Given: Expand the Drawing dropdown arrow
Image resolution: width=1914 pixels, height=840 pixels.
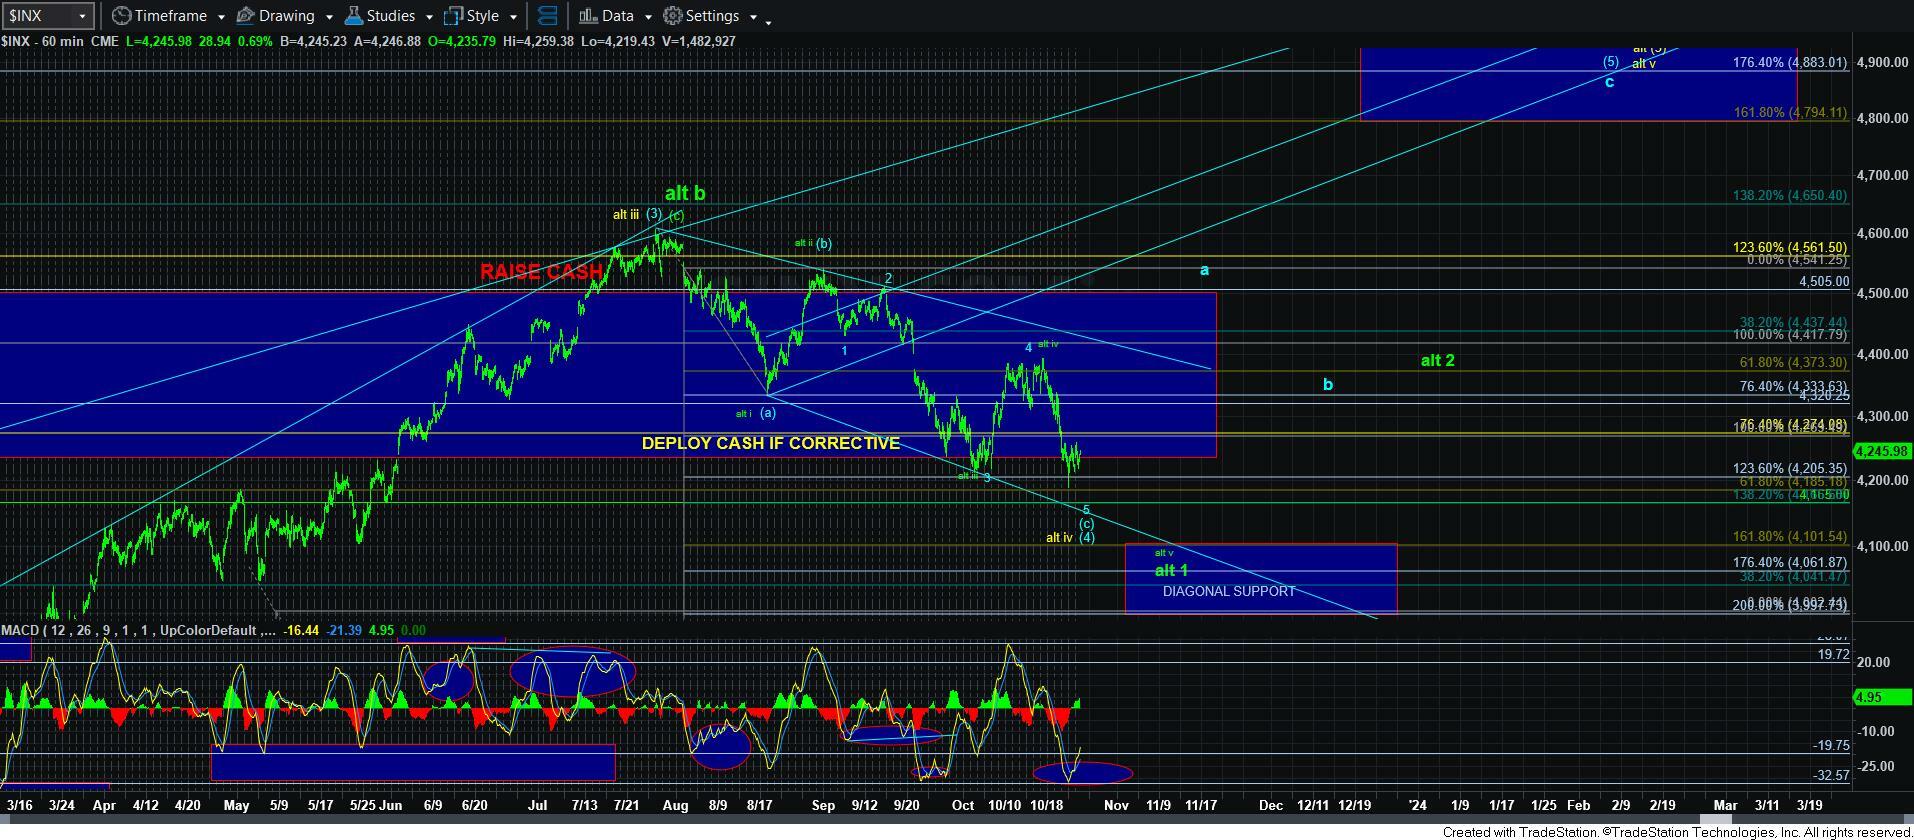Looking at the screenshot, I should (327, 17).
